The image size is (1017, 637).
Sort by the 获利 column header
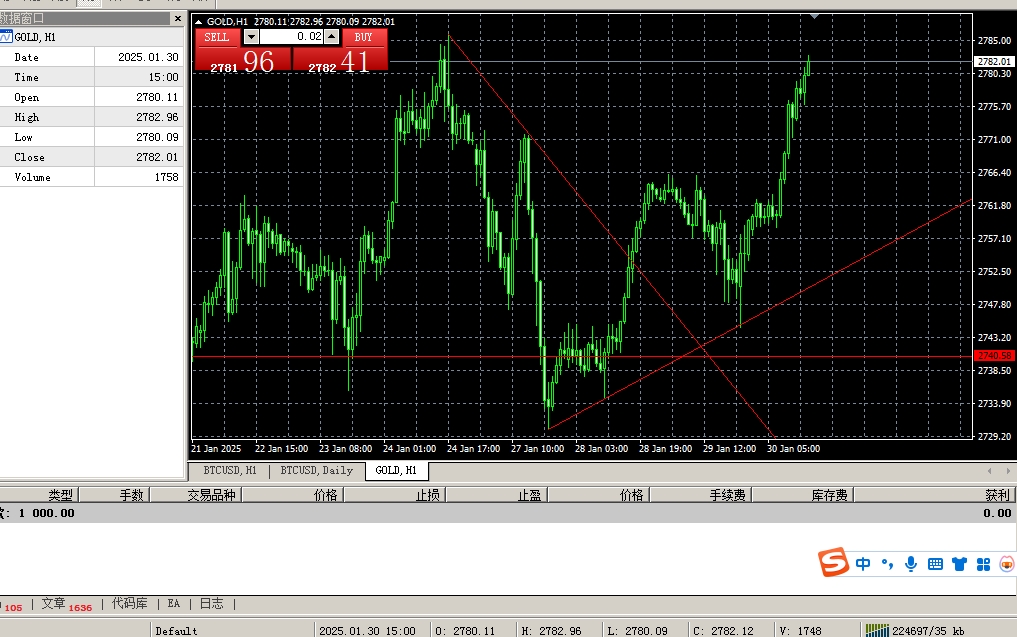click(935, 495)
